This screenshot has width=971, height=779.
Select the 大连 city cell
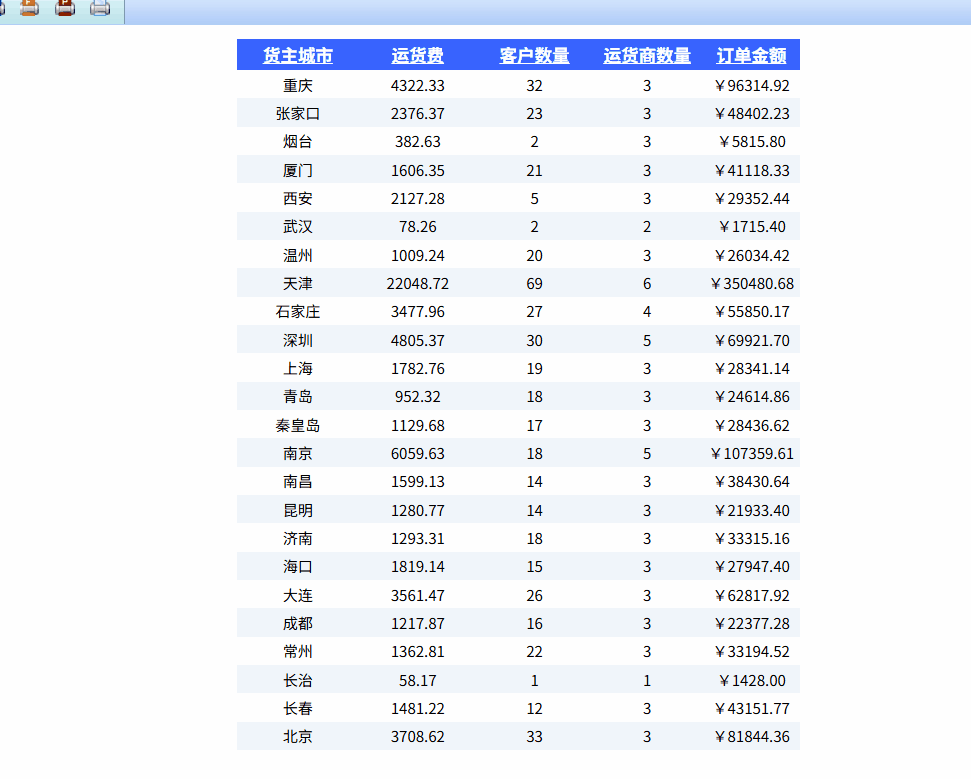pos(298,596)
